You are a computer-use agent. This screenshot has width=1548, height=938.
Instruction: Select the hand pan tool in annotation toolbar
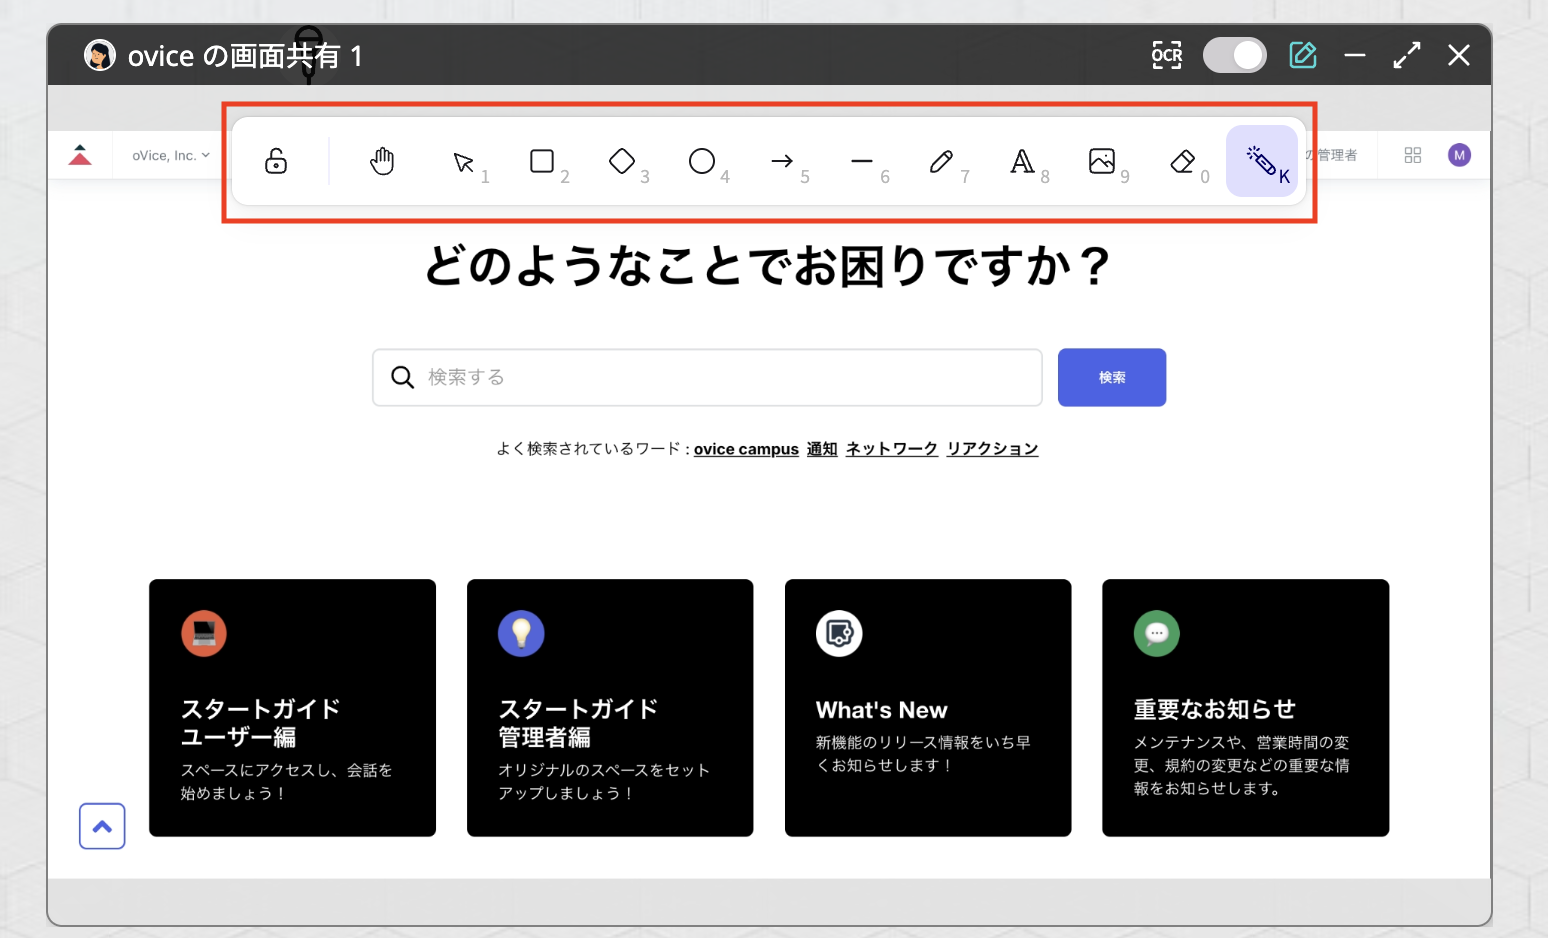(382, 161)
